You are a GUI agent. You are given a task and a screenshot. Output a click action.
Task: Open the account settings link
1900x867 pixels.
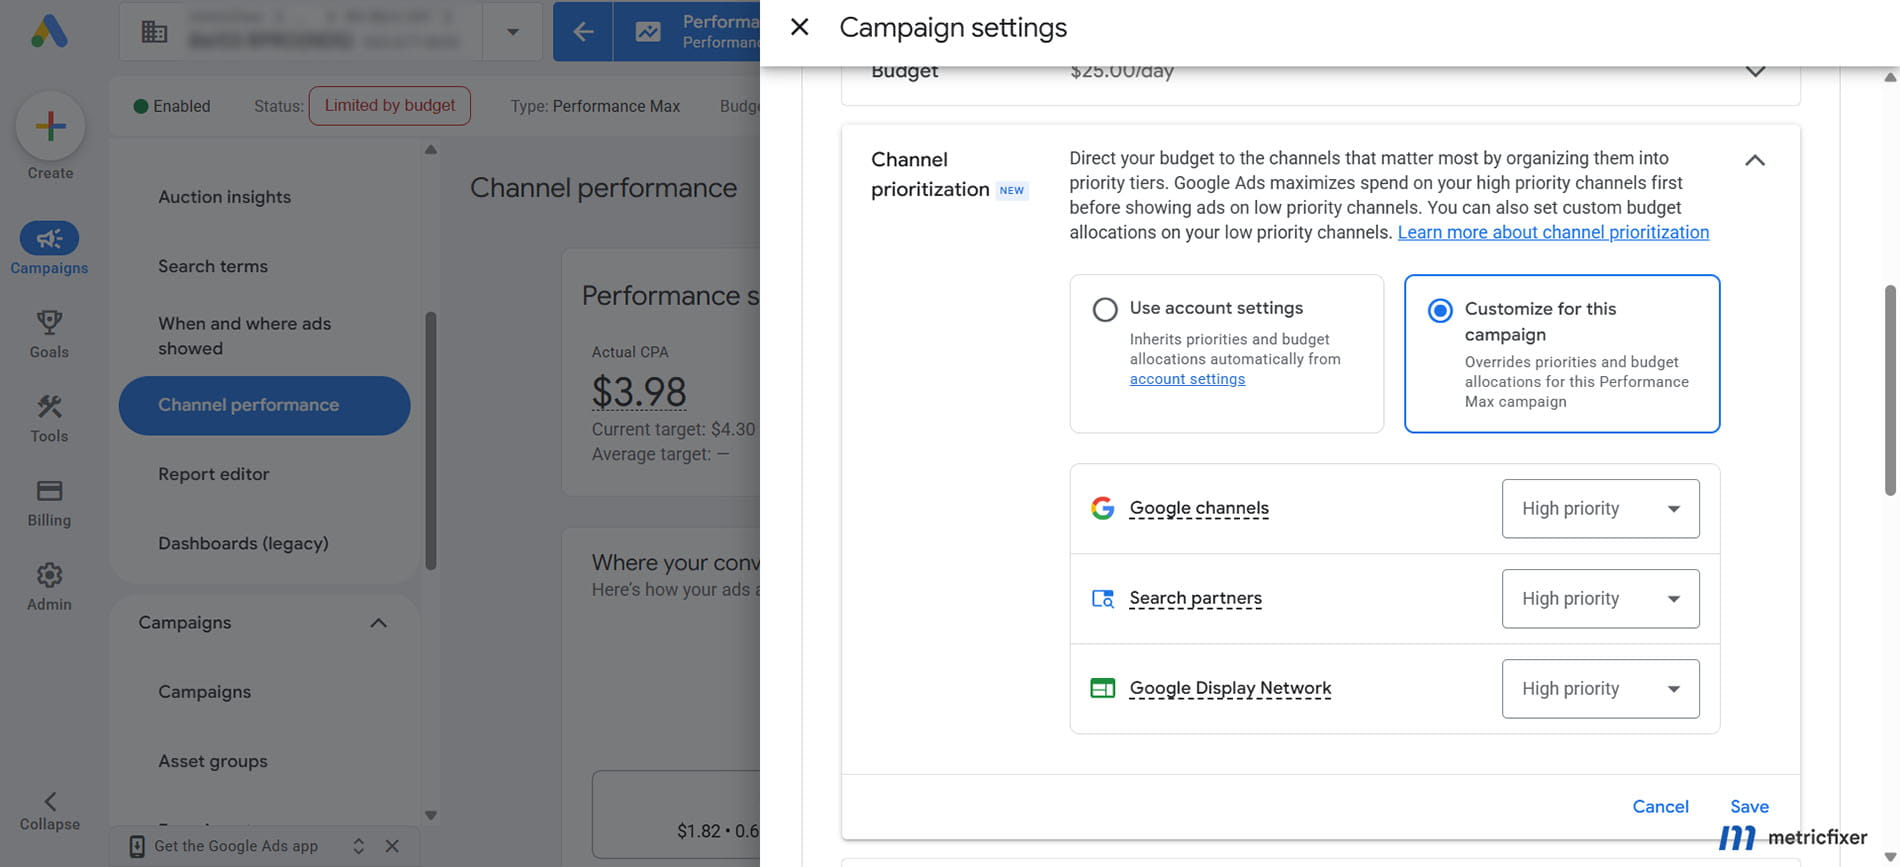(x=1187, y=379)
